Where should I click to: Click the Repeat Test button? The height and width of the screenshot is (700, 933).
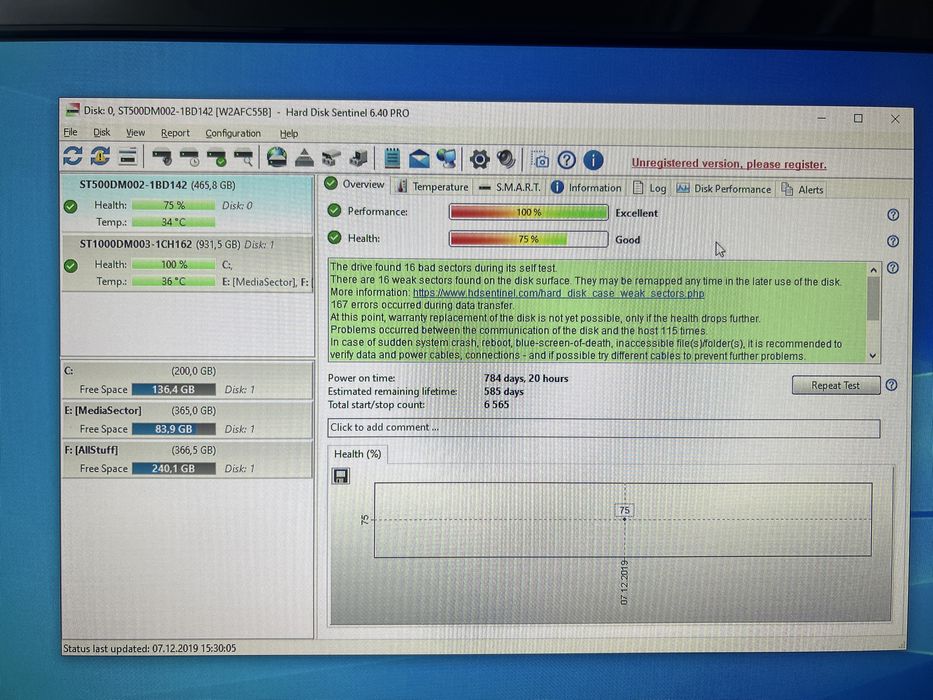(x=835, y=385)
